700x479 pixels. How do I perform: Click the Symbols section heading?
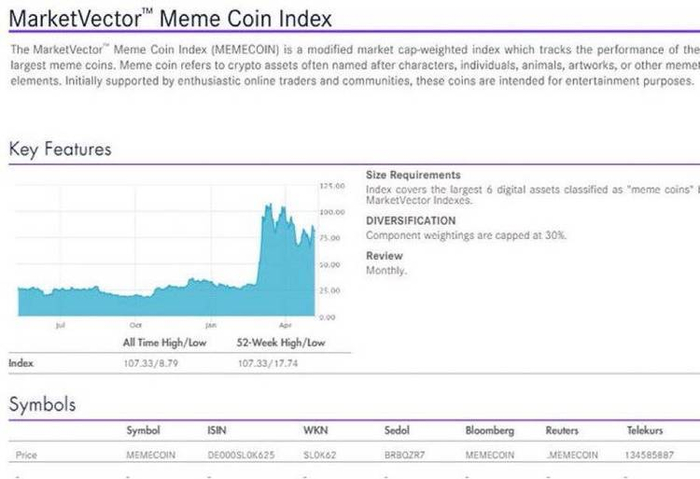coord(42,405)
